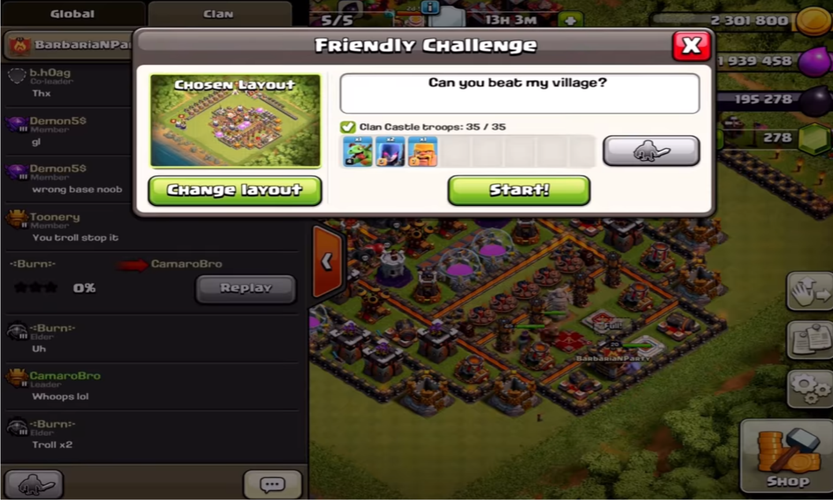Switch to the Clan chat tab
Viewport: 833px width, 500px height.
pos(219,14)
